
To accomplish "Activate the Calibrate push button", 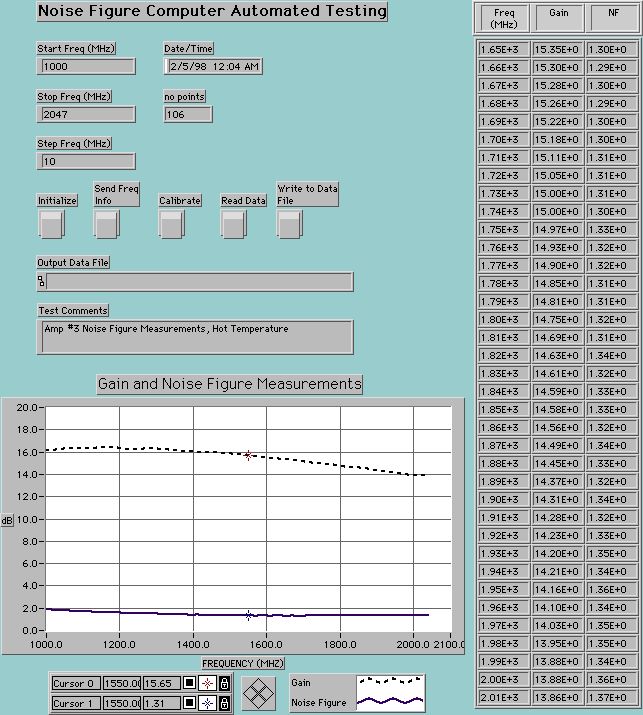I will tap(171, 224).
